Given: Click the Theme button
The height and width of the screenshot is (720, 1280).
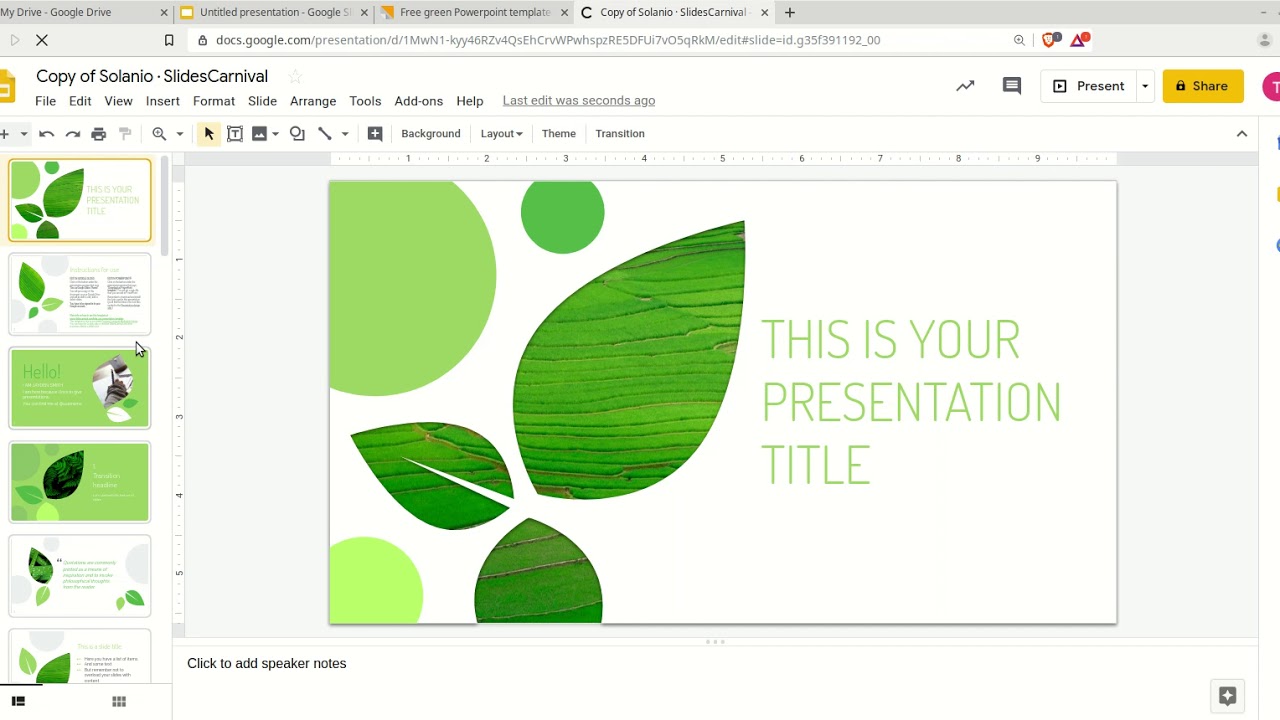Looking at the screenshot, I should tap(559, 134).
